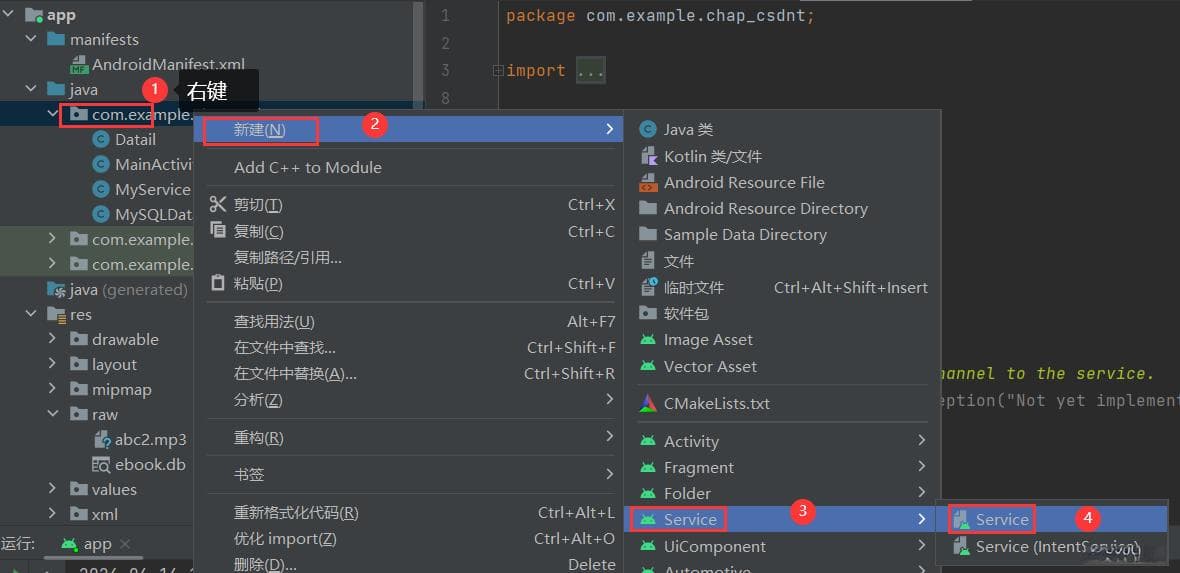Expand the layout folder
Screen dimensions: 1180x573
(x=52, y=364)
